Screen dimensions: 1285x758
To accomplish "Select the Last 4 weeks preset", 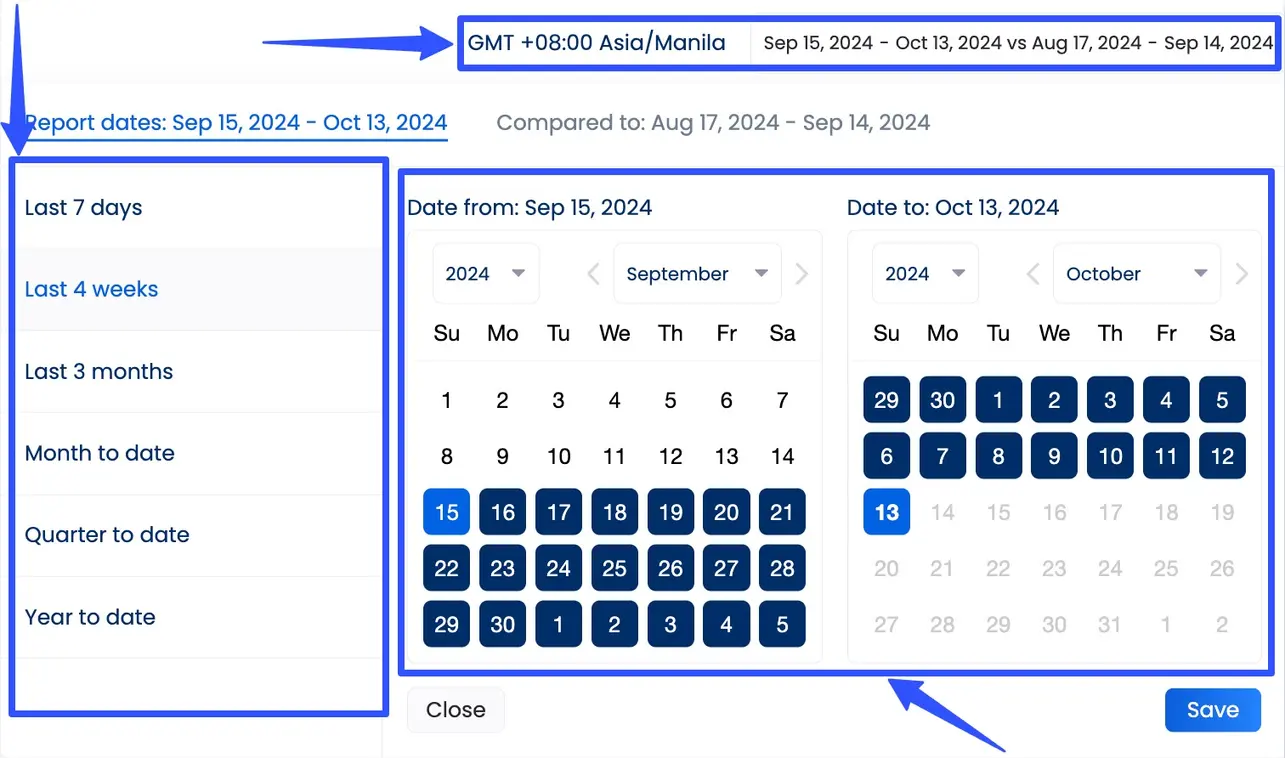I will (91, 289).
